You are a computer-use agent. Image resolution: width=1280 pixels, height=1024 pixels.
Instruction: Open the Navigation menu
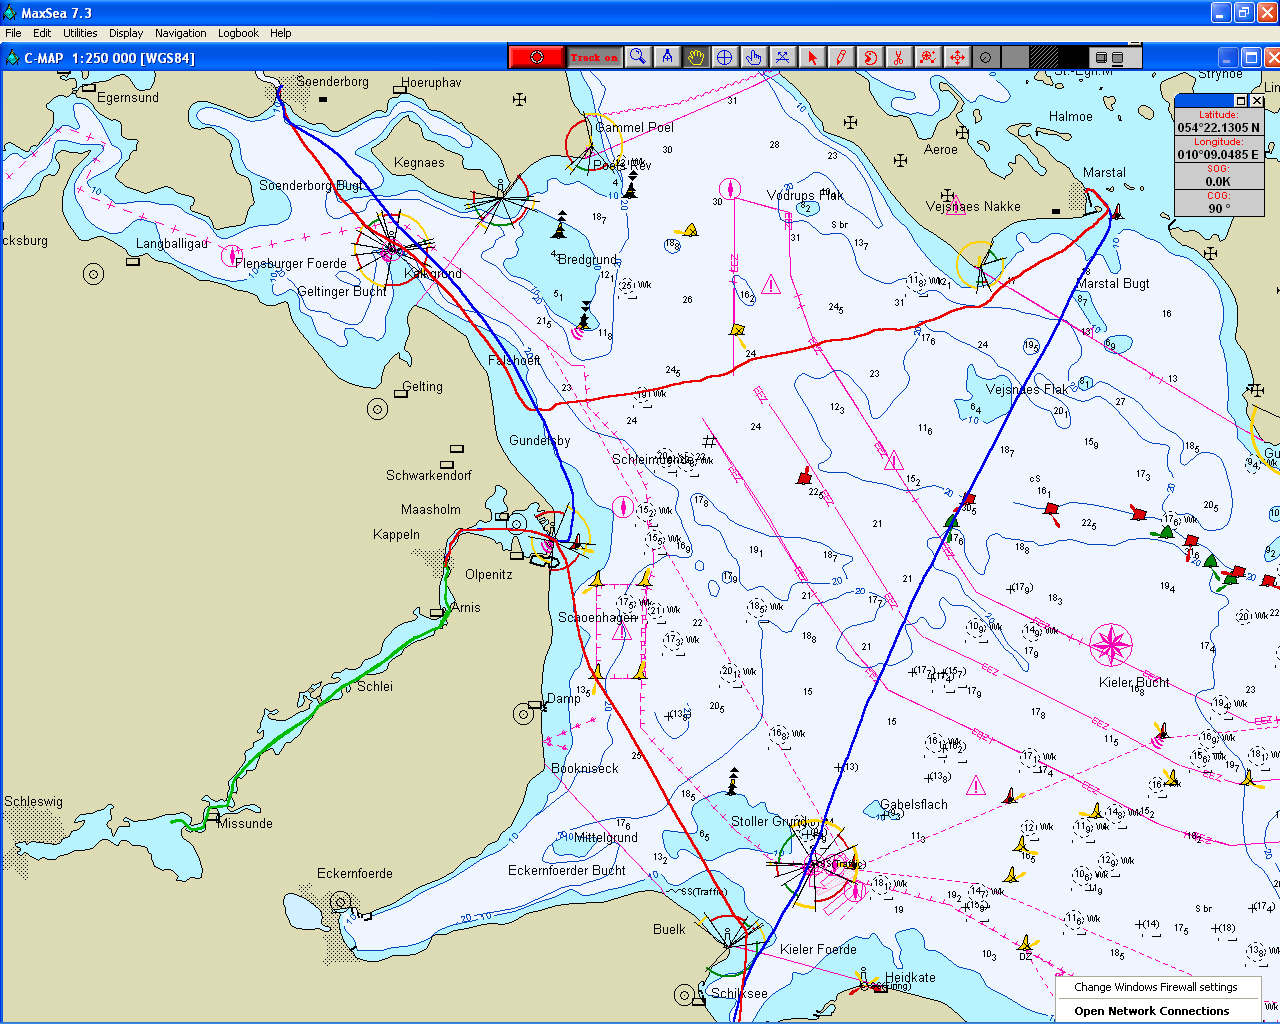click(x=181, y=33)
